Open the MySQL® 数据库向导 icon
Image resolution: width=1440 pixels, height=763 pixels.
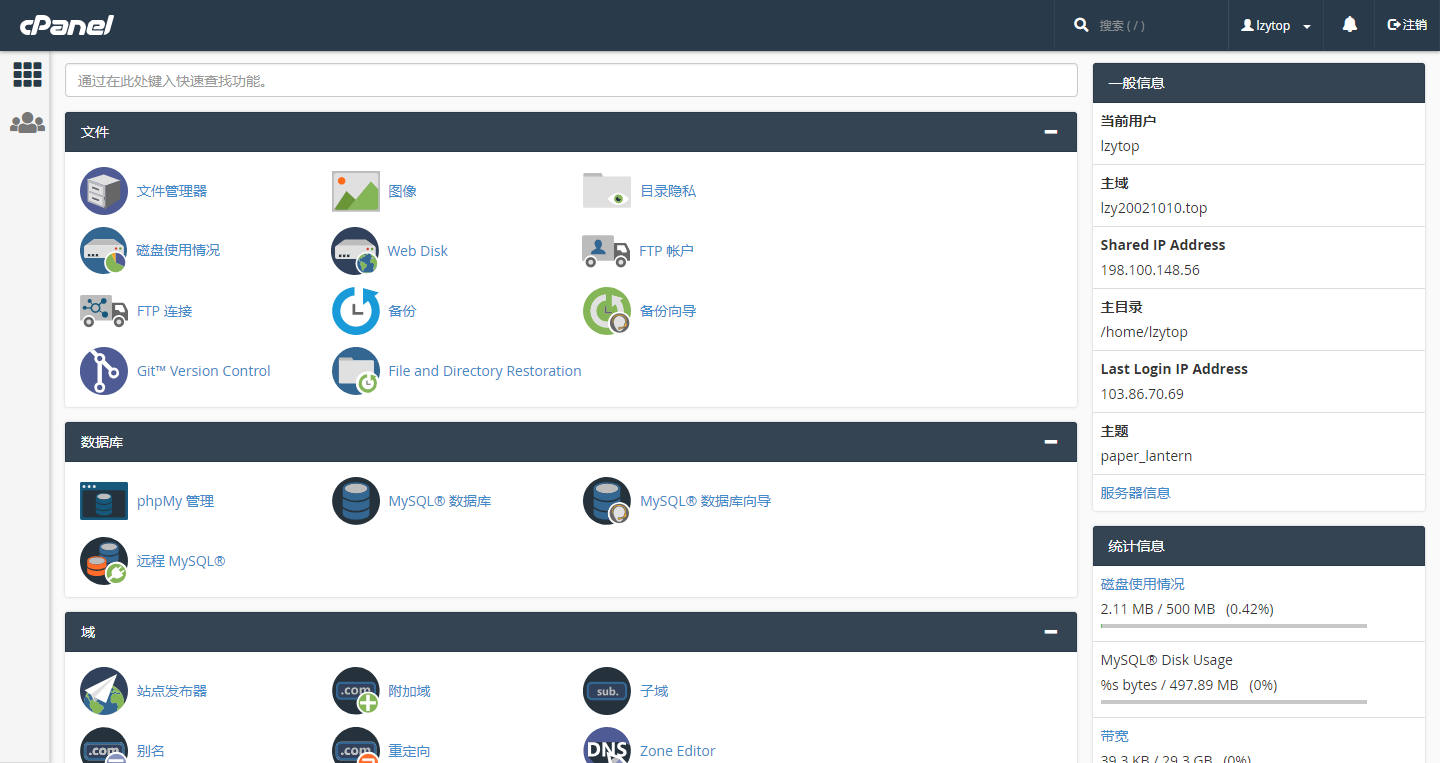pyautogui.click(x=607, y=501)
